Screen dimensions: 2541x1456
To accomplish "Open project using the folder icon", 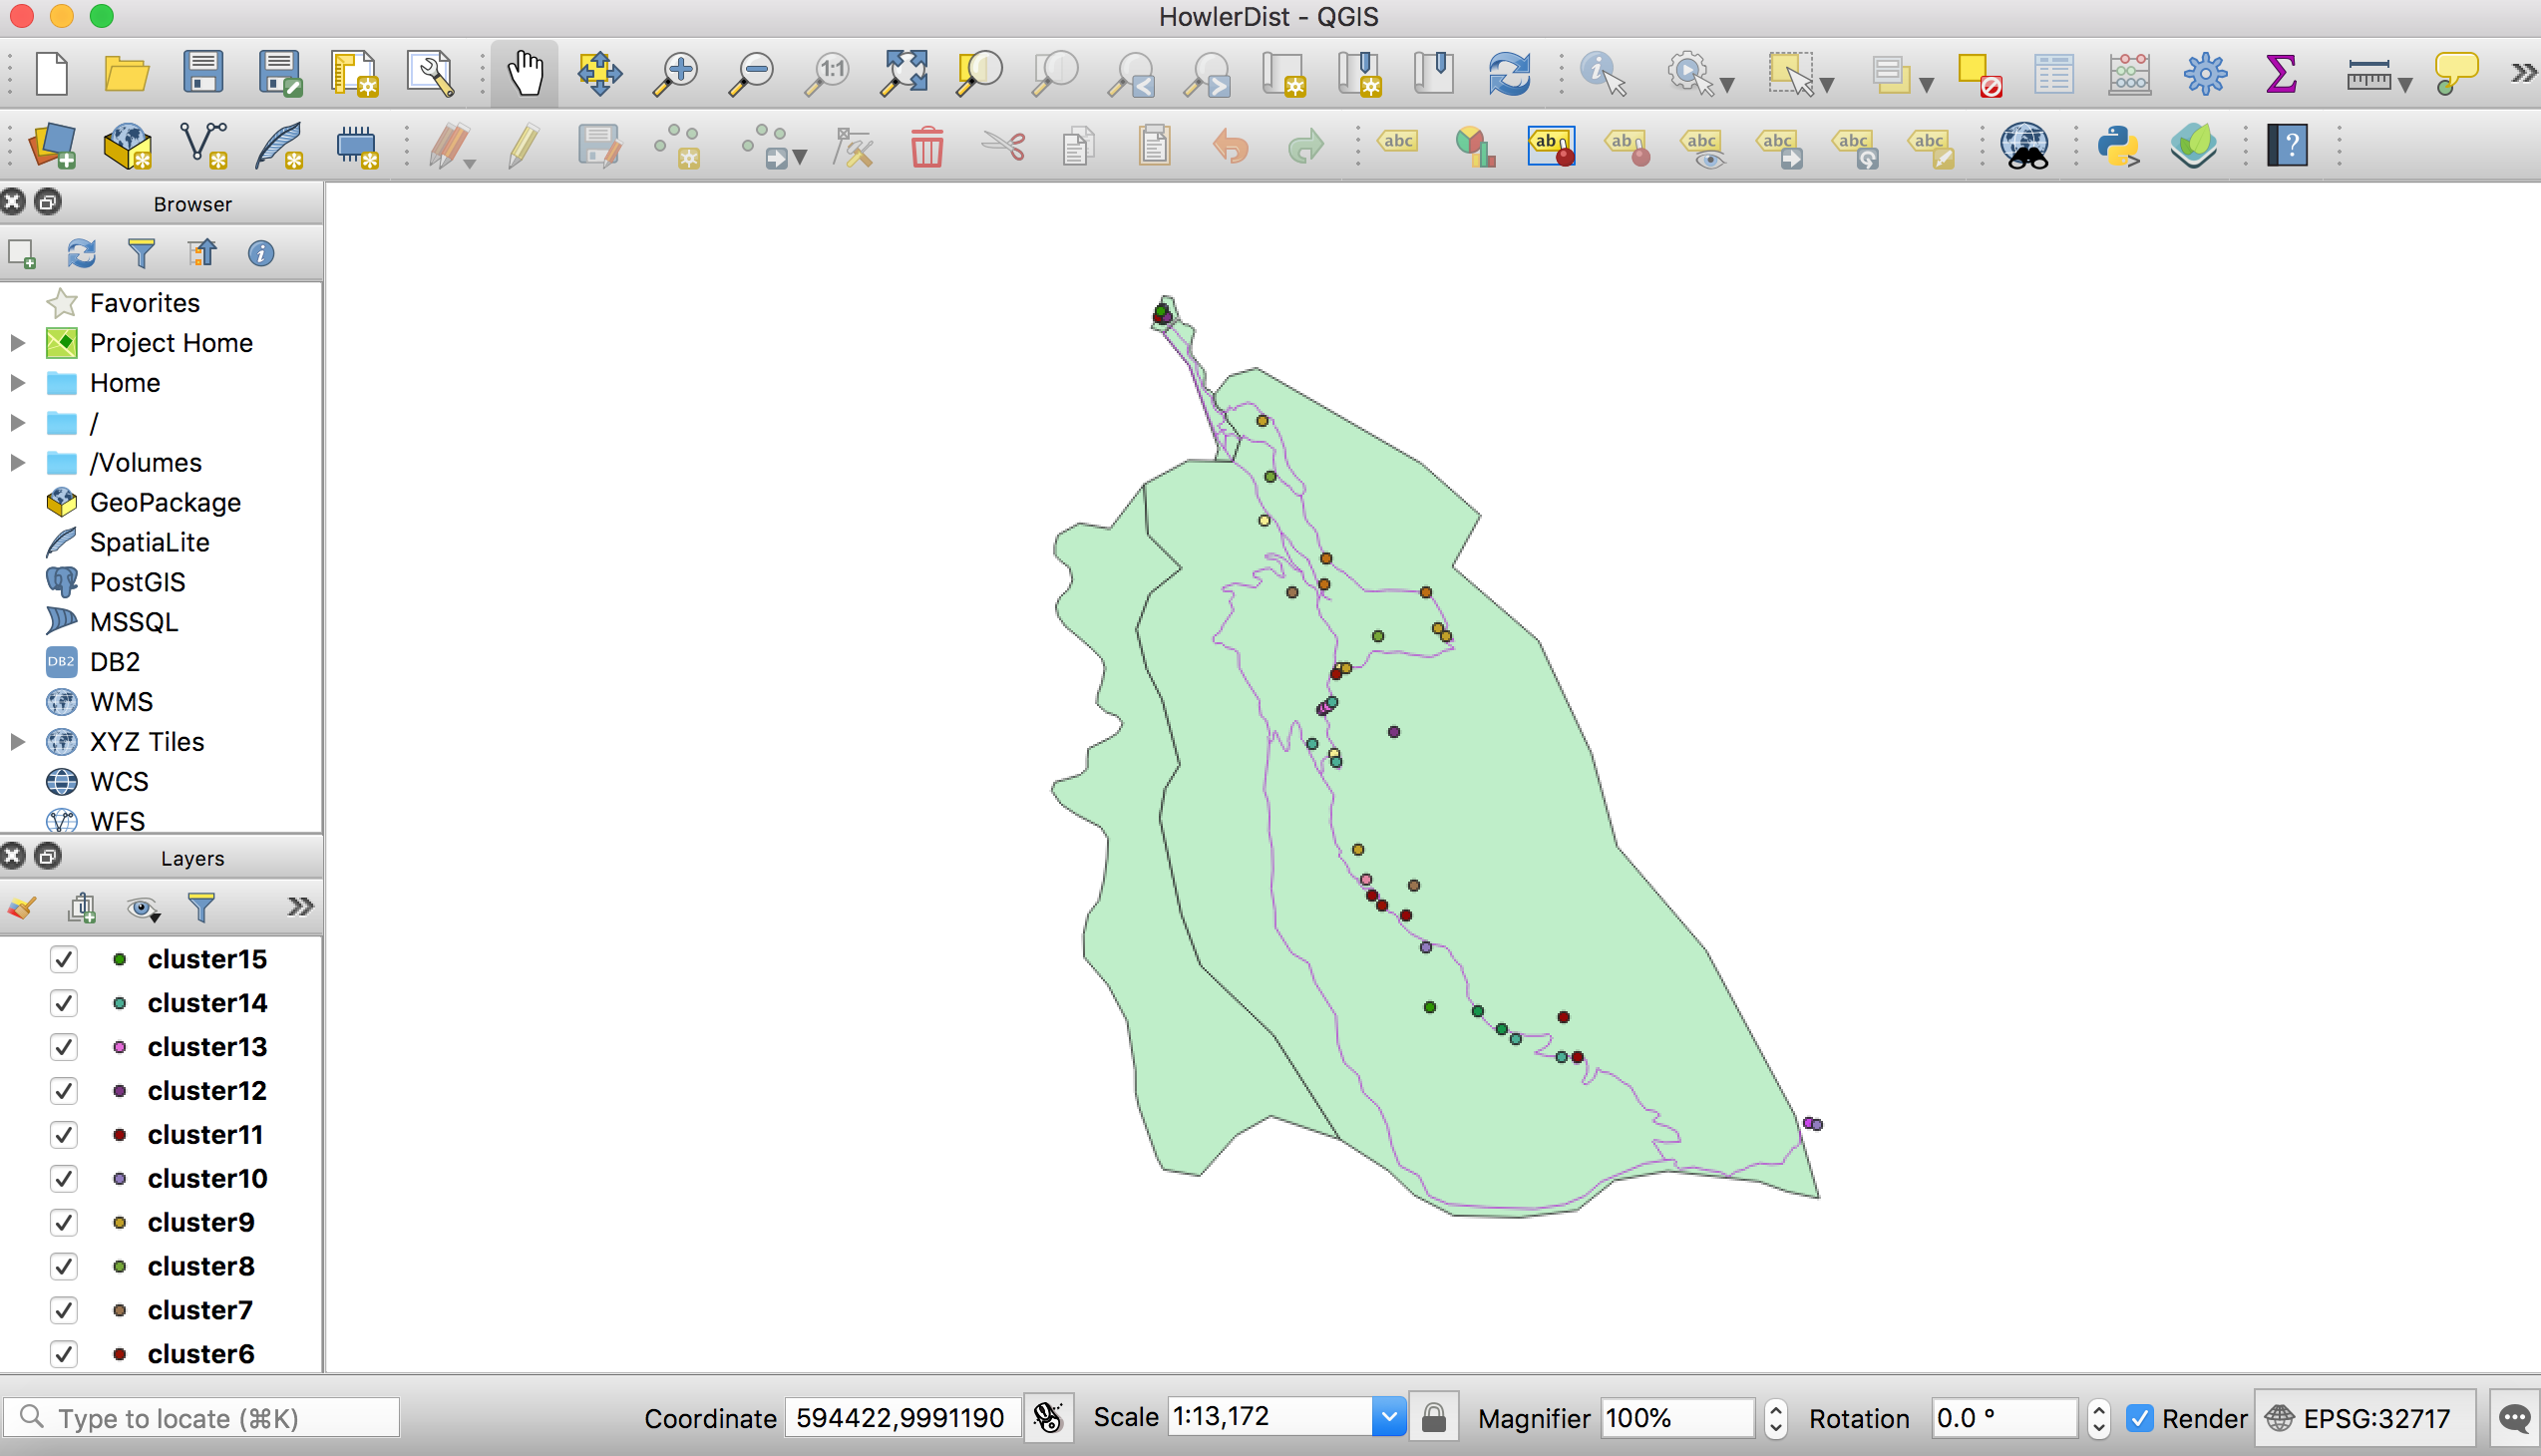I will [127, 73].
